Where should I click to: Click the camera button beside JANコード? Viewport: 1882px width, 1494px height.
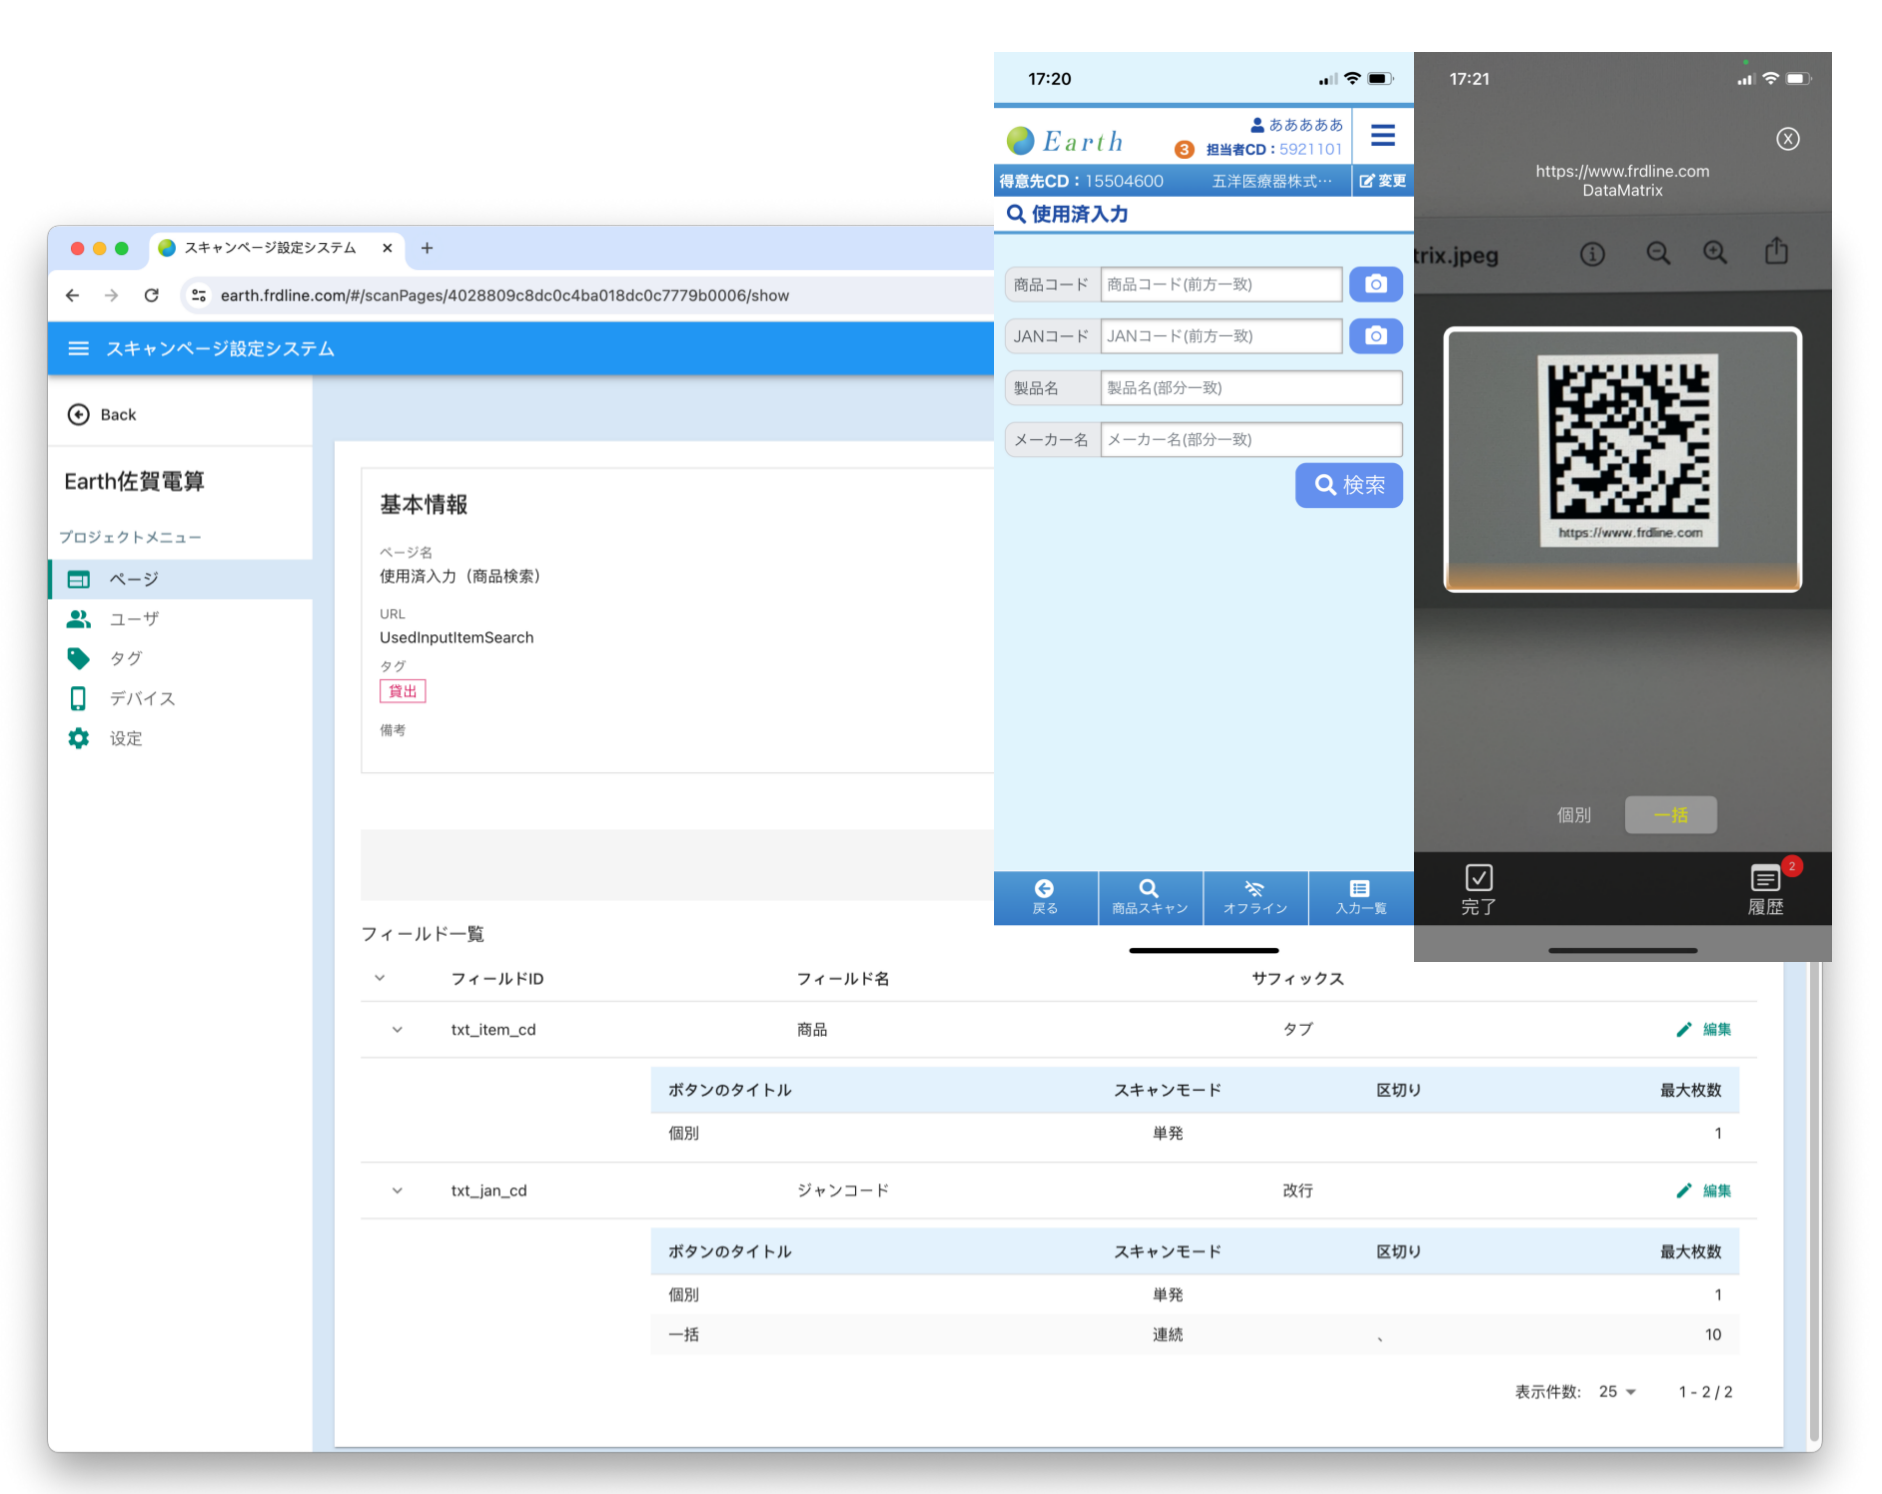pyautogui.click(x=1376, y=336)
